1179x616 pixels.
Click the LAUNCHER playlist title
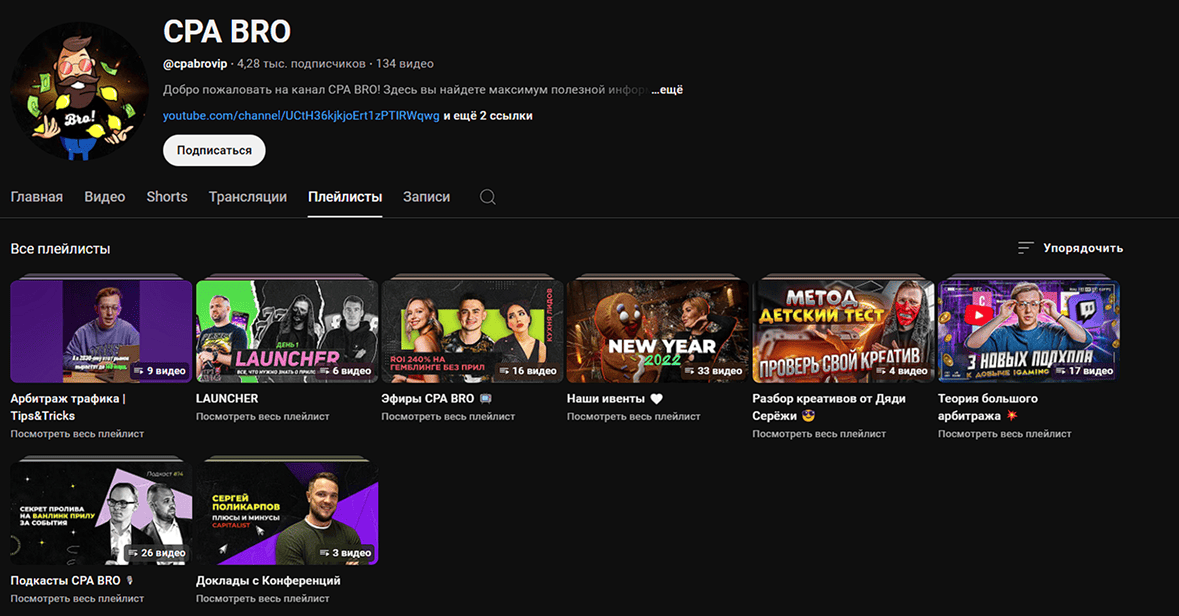(x=227, y=399)
